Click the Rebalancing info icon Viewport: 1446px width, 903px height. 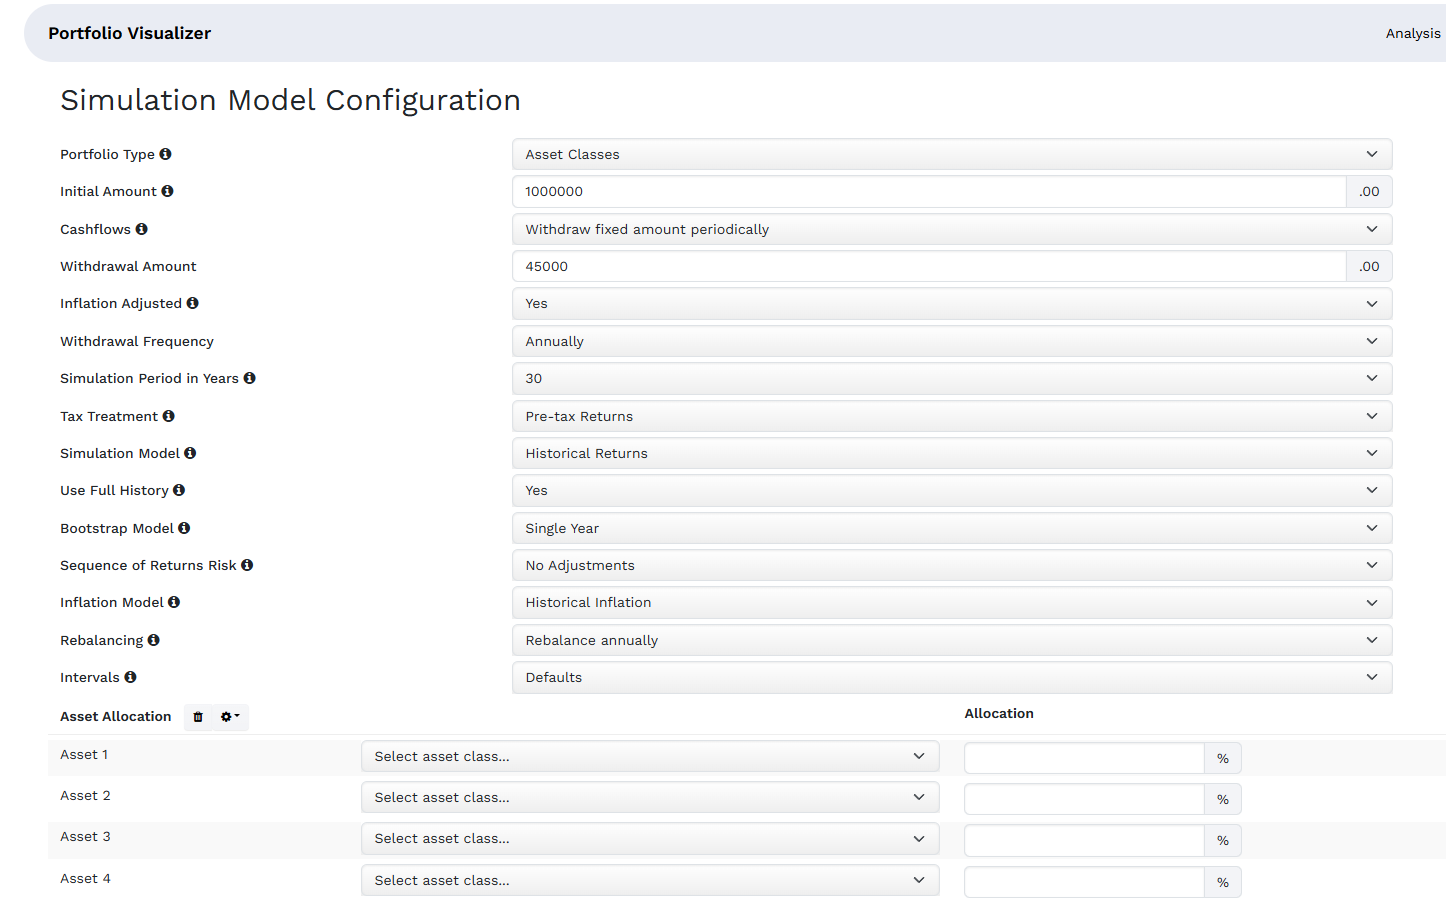point(153,640)
